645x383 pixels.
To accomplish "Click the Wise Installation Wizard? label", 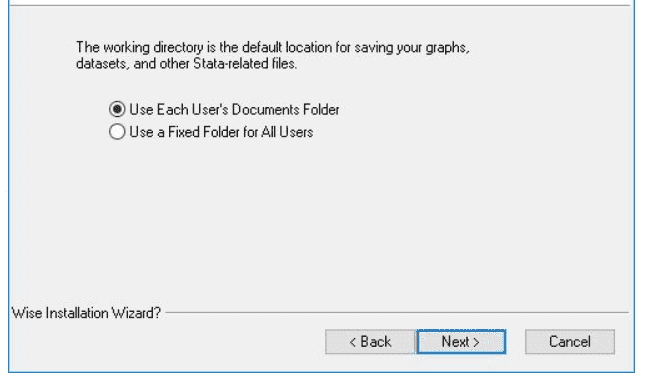I will coord(86,313).
